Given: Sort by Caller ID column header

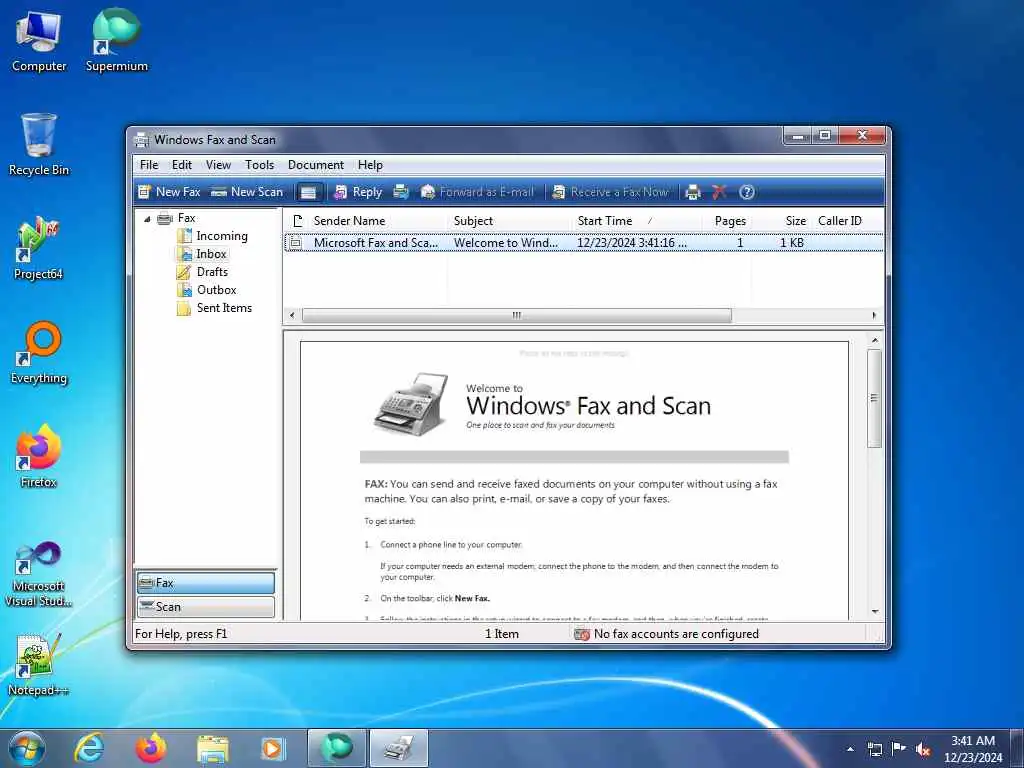Looking at the screenshot, I should point(847,221).
